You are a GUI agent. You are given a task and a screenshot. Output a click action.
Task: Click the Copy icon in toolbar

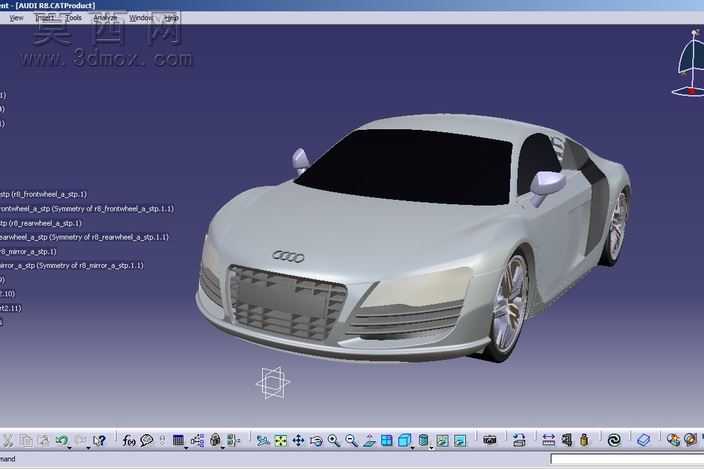coord(26,441)
